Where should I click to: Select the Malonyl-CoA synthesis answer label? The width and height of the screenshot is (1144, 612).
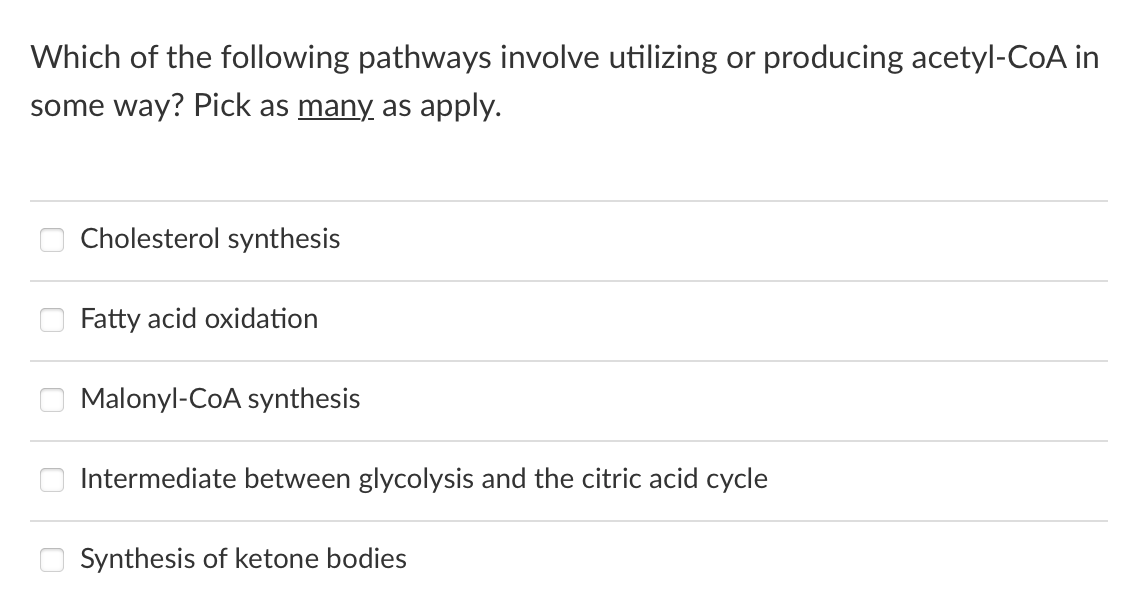pyautogui.click(x=220, y=399)
